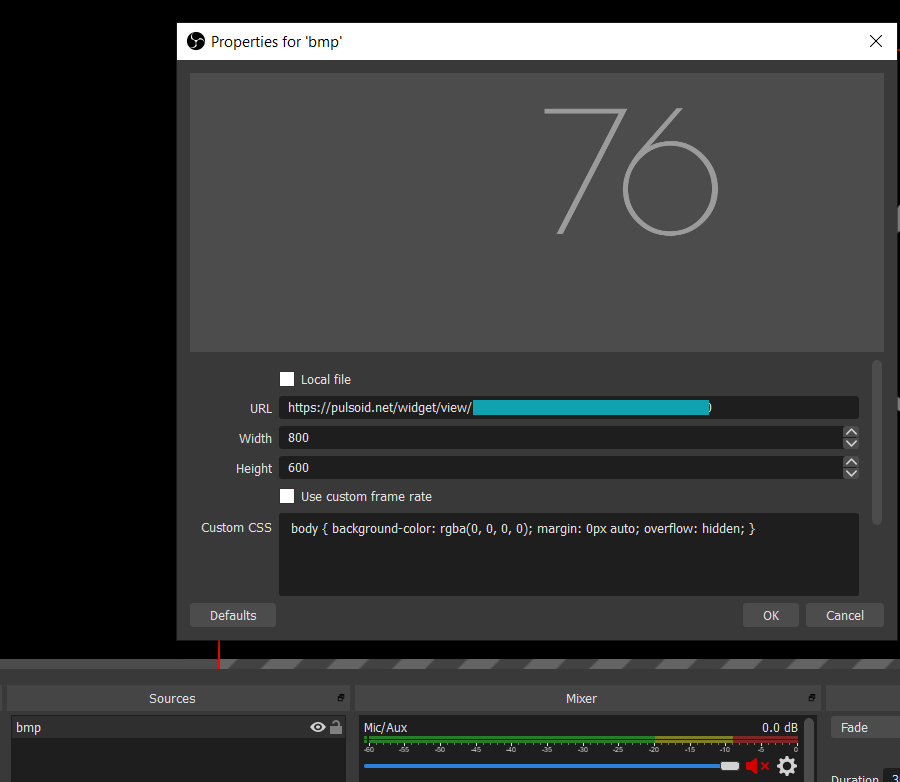The height and width of the screenshot is (782, 900).
Task: Pop out the Mixer dock panel
Action: coord(812,698)
